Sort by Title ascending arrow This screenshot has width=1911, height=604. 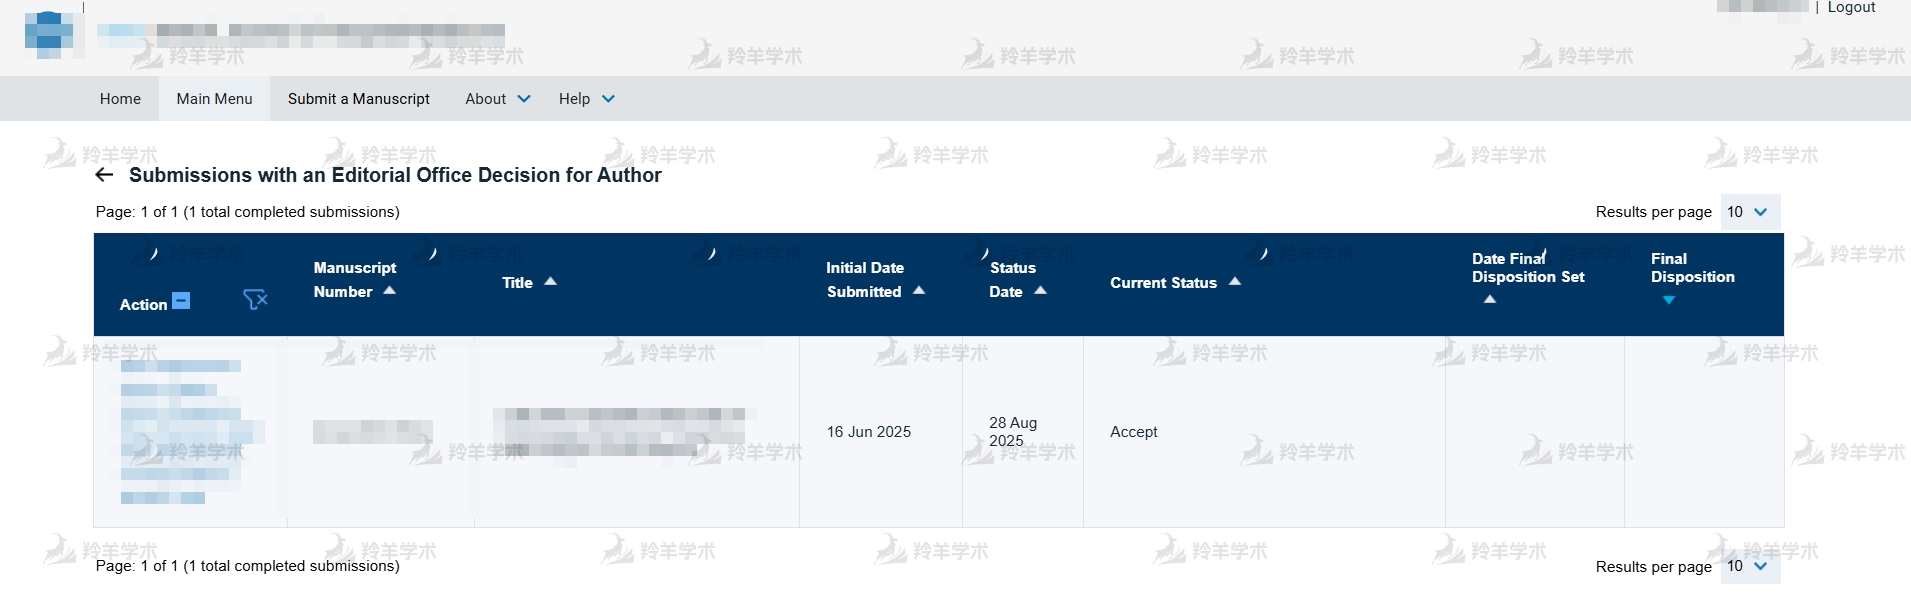(550, 282)
